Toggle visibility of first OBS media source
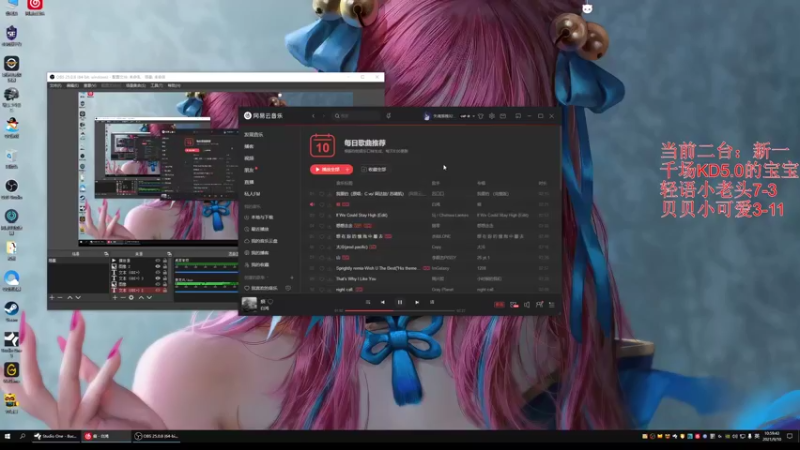800x450 pixels. pos(158,261)
